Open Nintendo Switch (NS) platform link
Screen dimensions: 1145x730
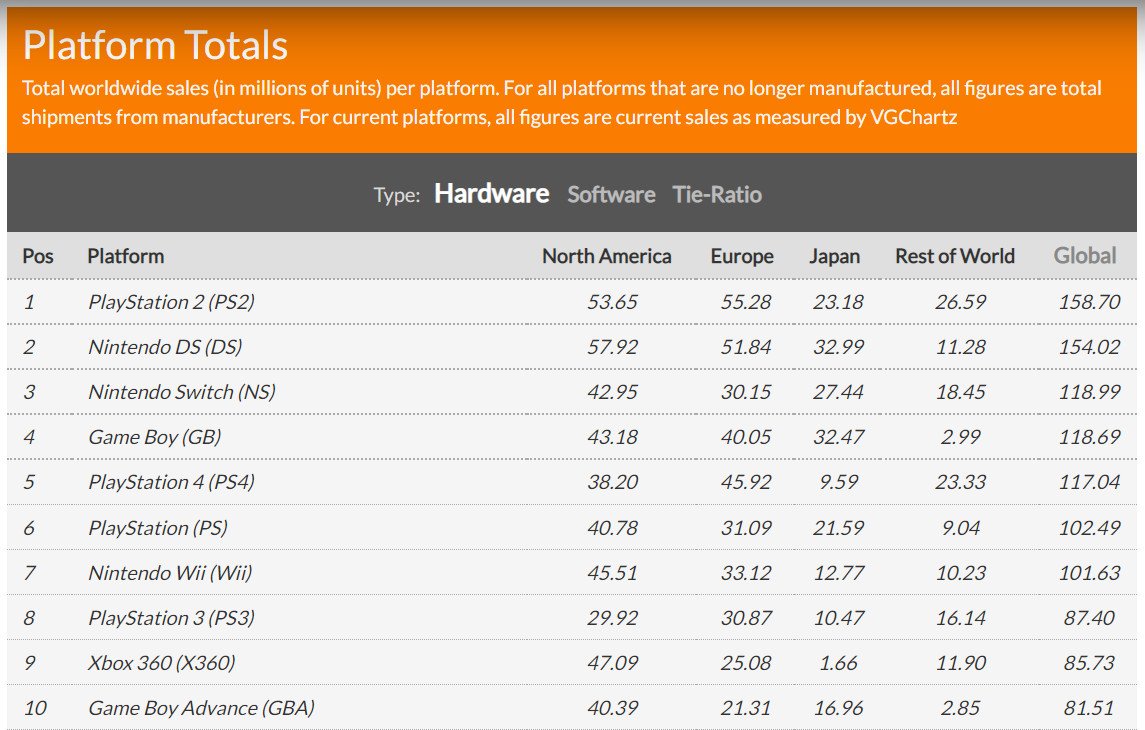coord(182,393)
